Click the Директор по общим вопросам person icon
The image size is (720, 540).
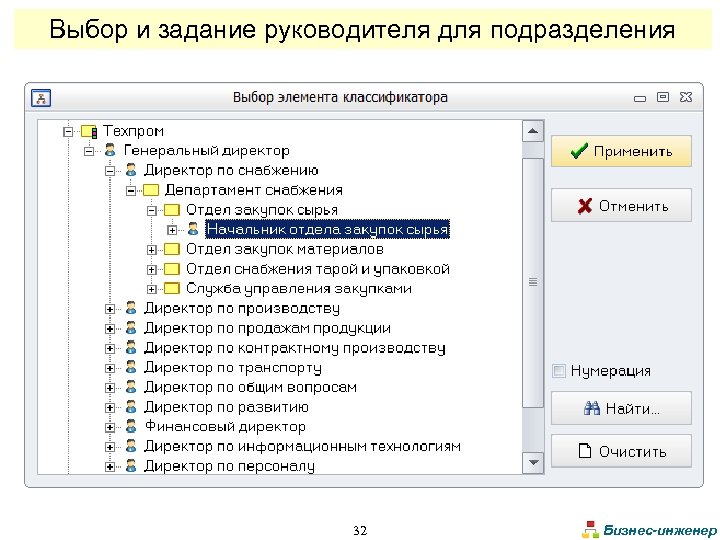point(131,387)
